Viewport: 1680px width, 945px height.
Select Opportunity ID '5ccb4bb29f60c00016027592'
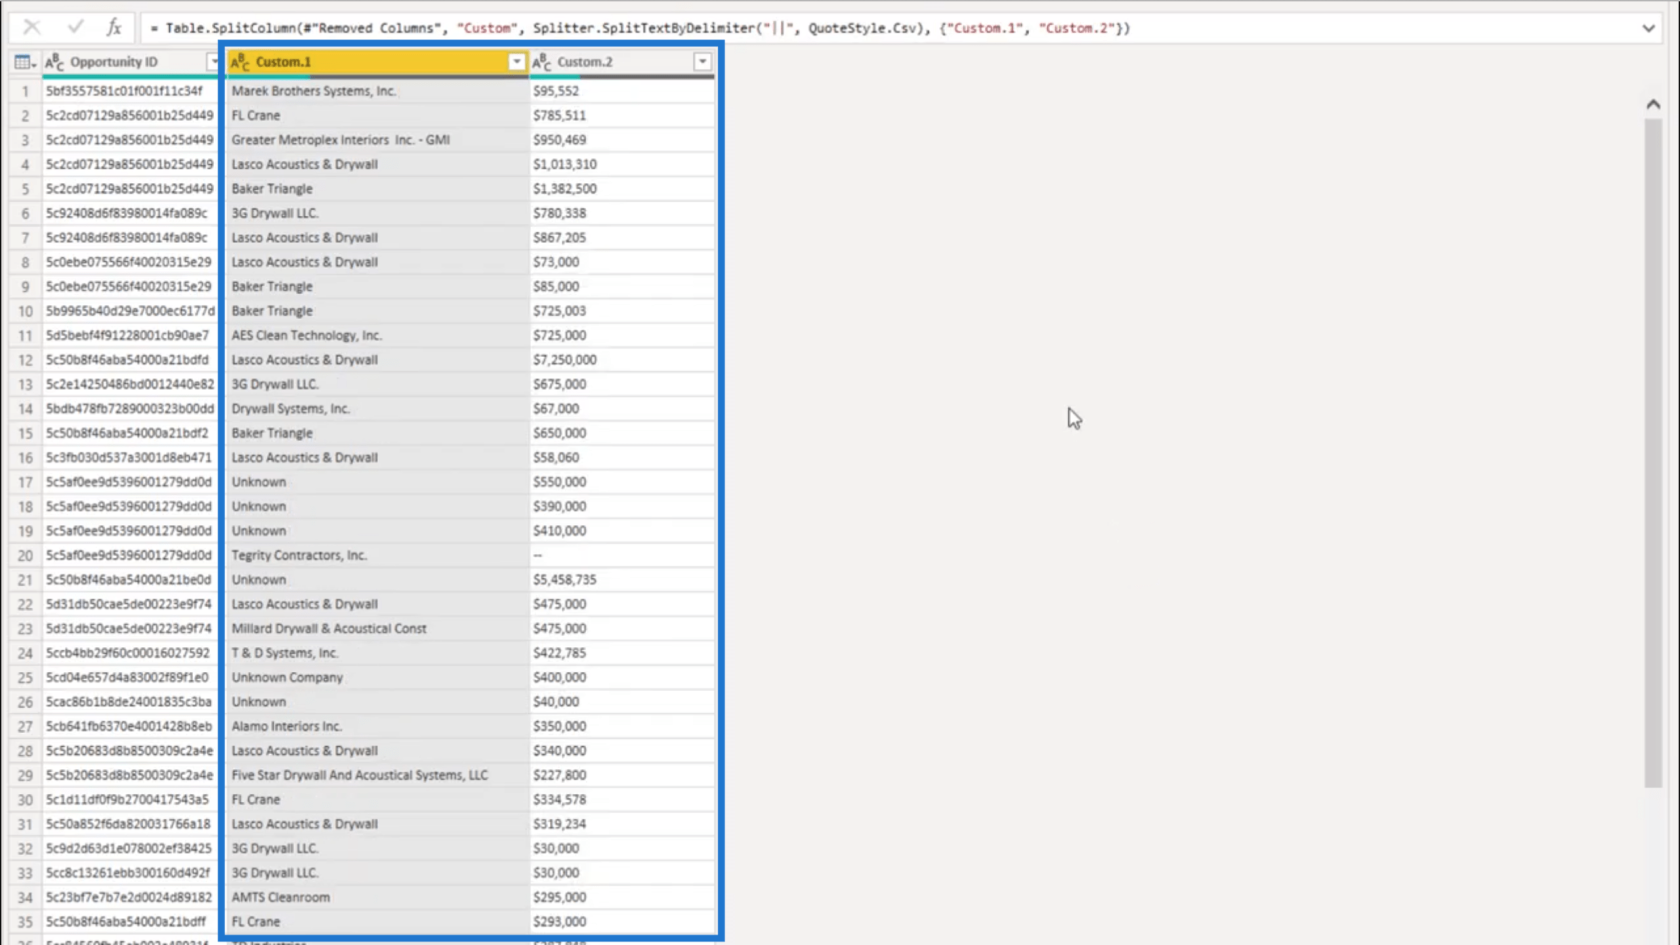coord(129,653)
